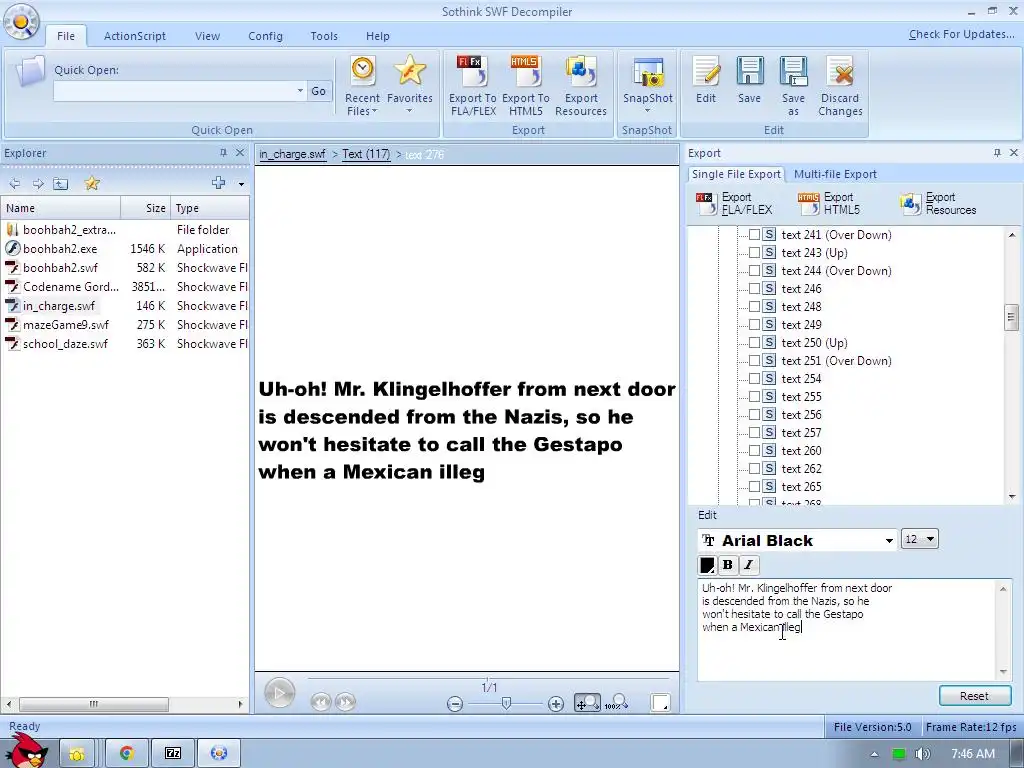The image size is (1024, 768).
Task: Click the Sothink application orb button
Action: point(22,22)
